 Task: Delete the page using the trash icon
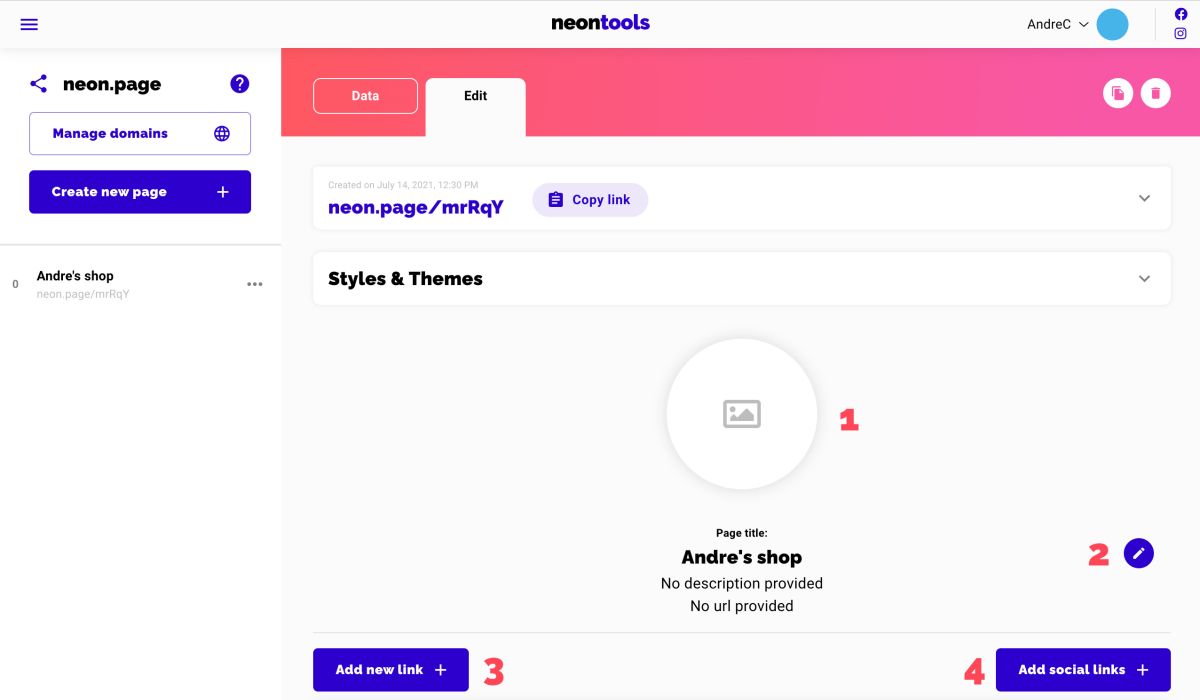coord(1155,92)
